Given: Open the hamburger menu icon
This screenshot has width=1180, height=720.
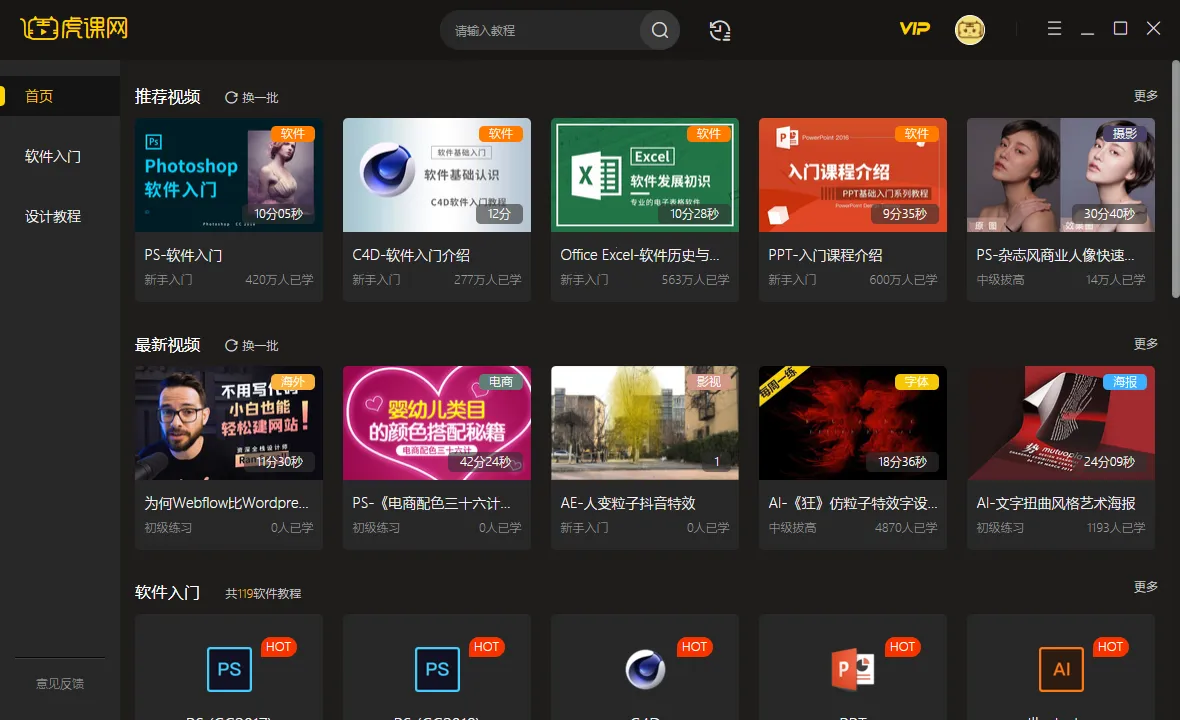Looking at the screenshot, I should pyautogui.click(x=1054, y=29).
